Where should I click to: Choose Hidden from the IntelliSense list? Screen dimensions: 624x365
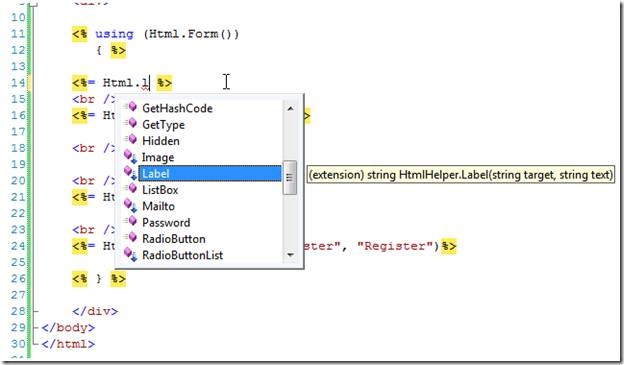pyautogui.click(x=161, y=141)
